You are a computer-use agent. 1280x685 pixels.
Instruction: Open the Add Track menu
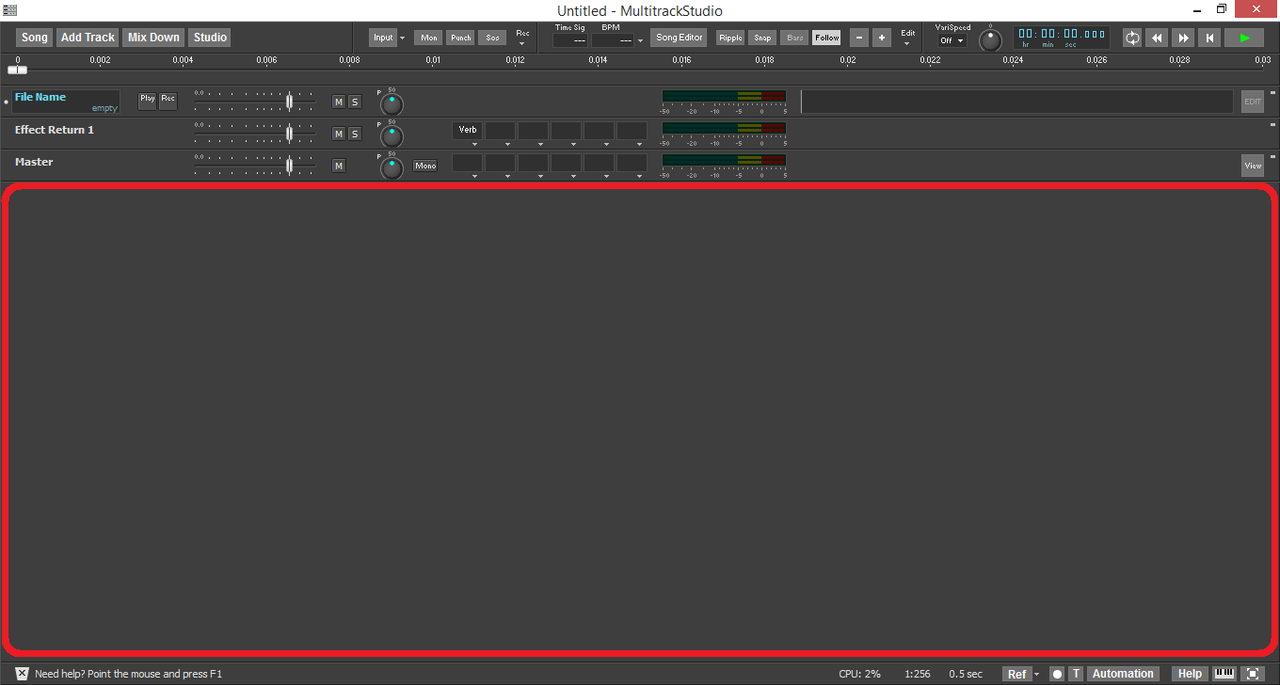87,37
